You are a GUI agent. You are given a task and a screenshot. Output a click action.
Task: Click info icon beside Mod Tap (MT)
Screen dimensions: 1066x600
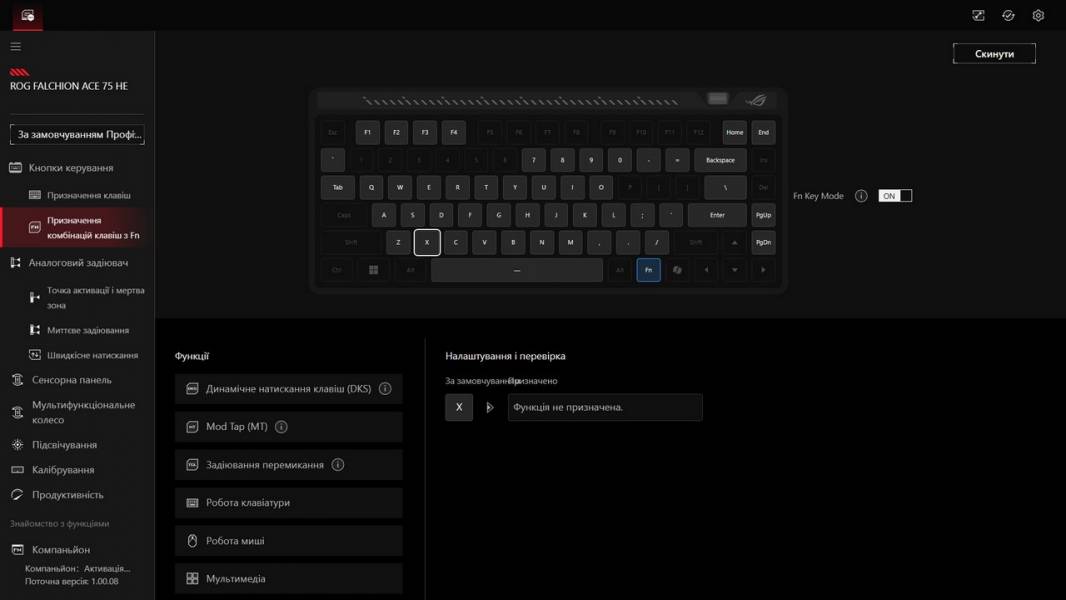click(x=281, y=427)
